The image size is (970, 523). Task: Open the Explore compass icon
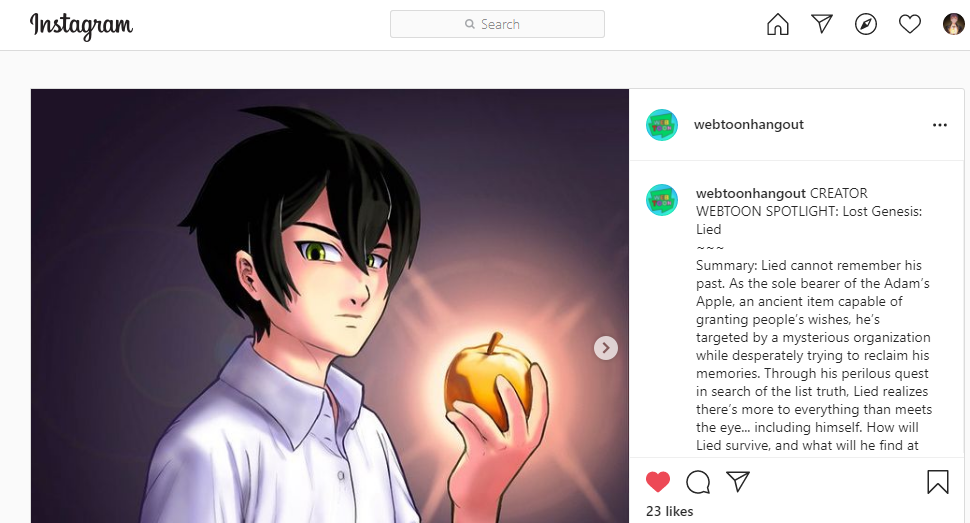pyautogui.click(x=865, y=24)
